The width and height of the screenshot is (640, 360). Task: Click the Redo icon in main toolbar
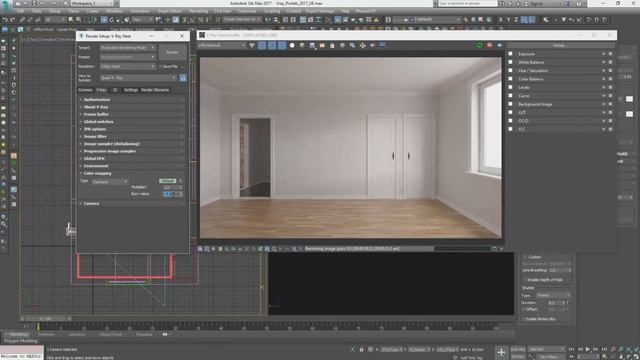click(13, 20)
